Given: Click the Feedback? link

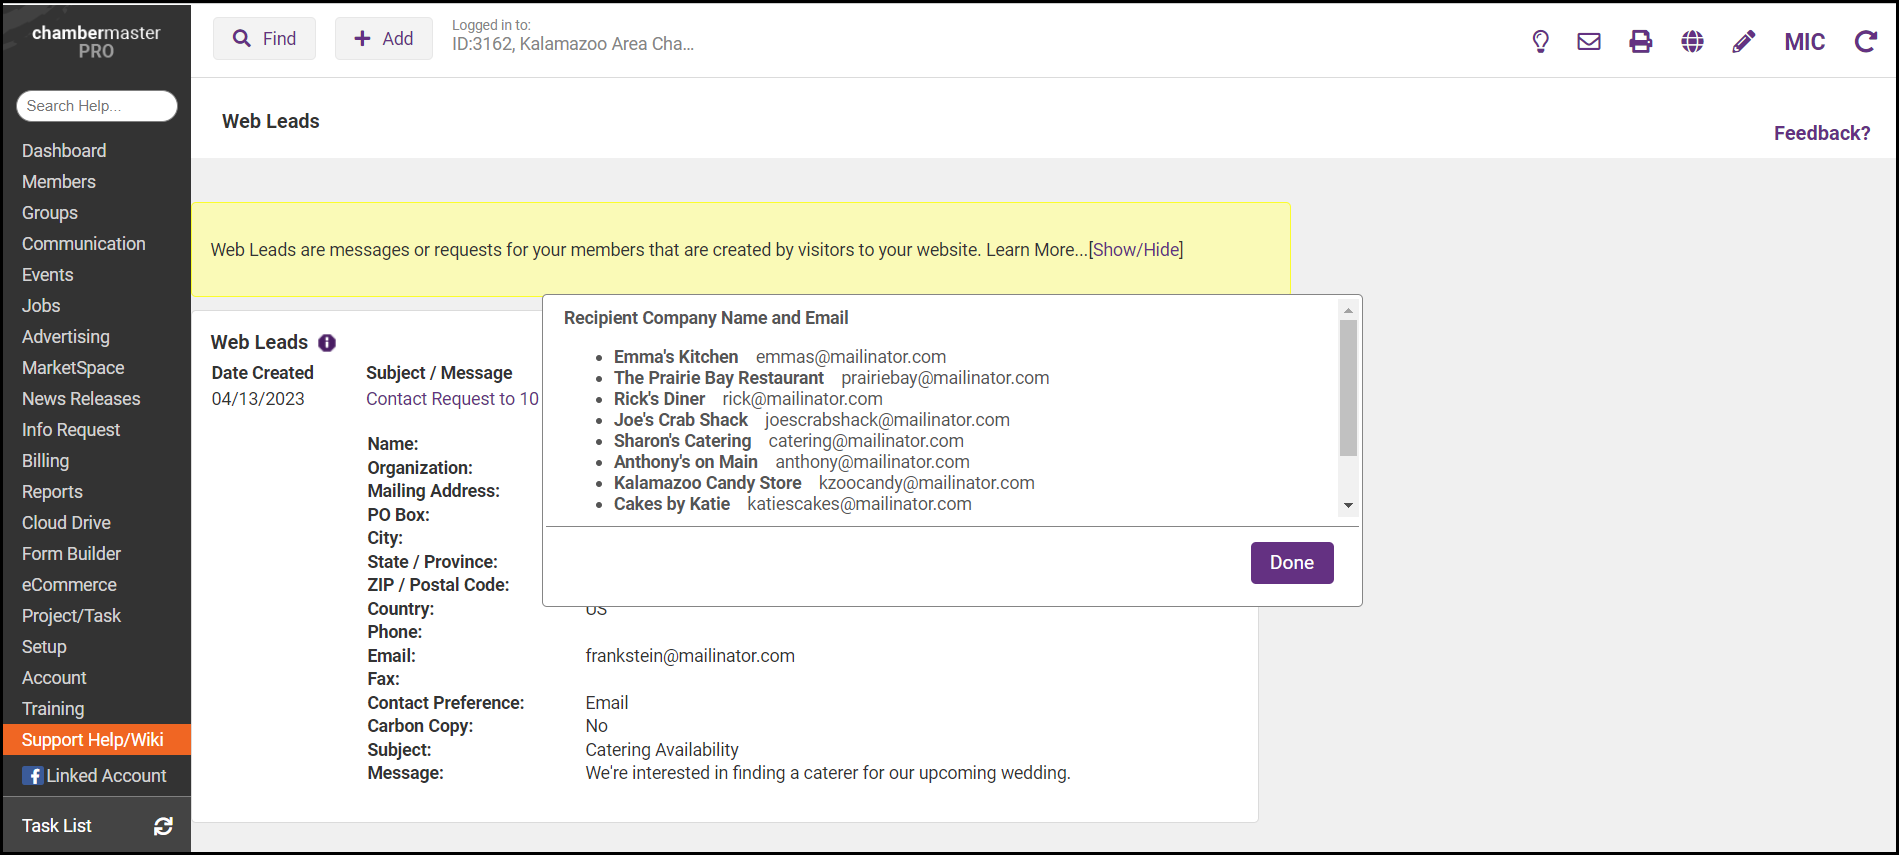Looking at the screenshot, I should [x=1821, y=133].
